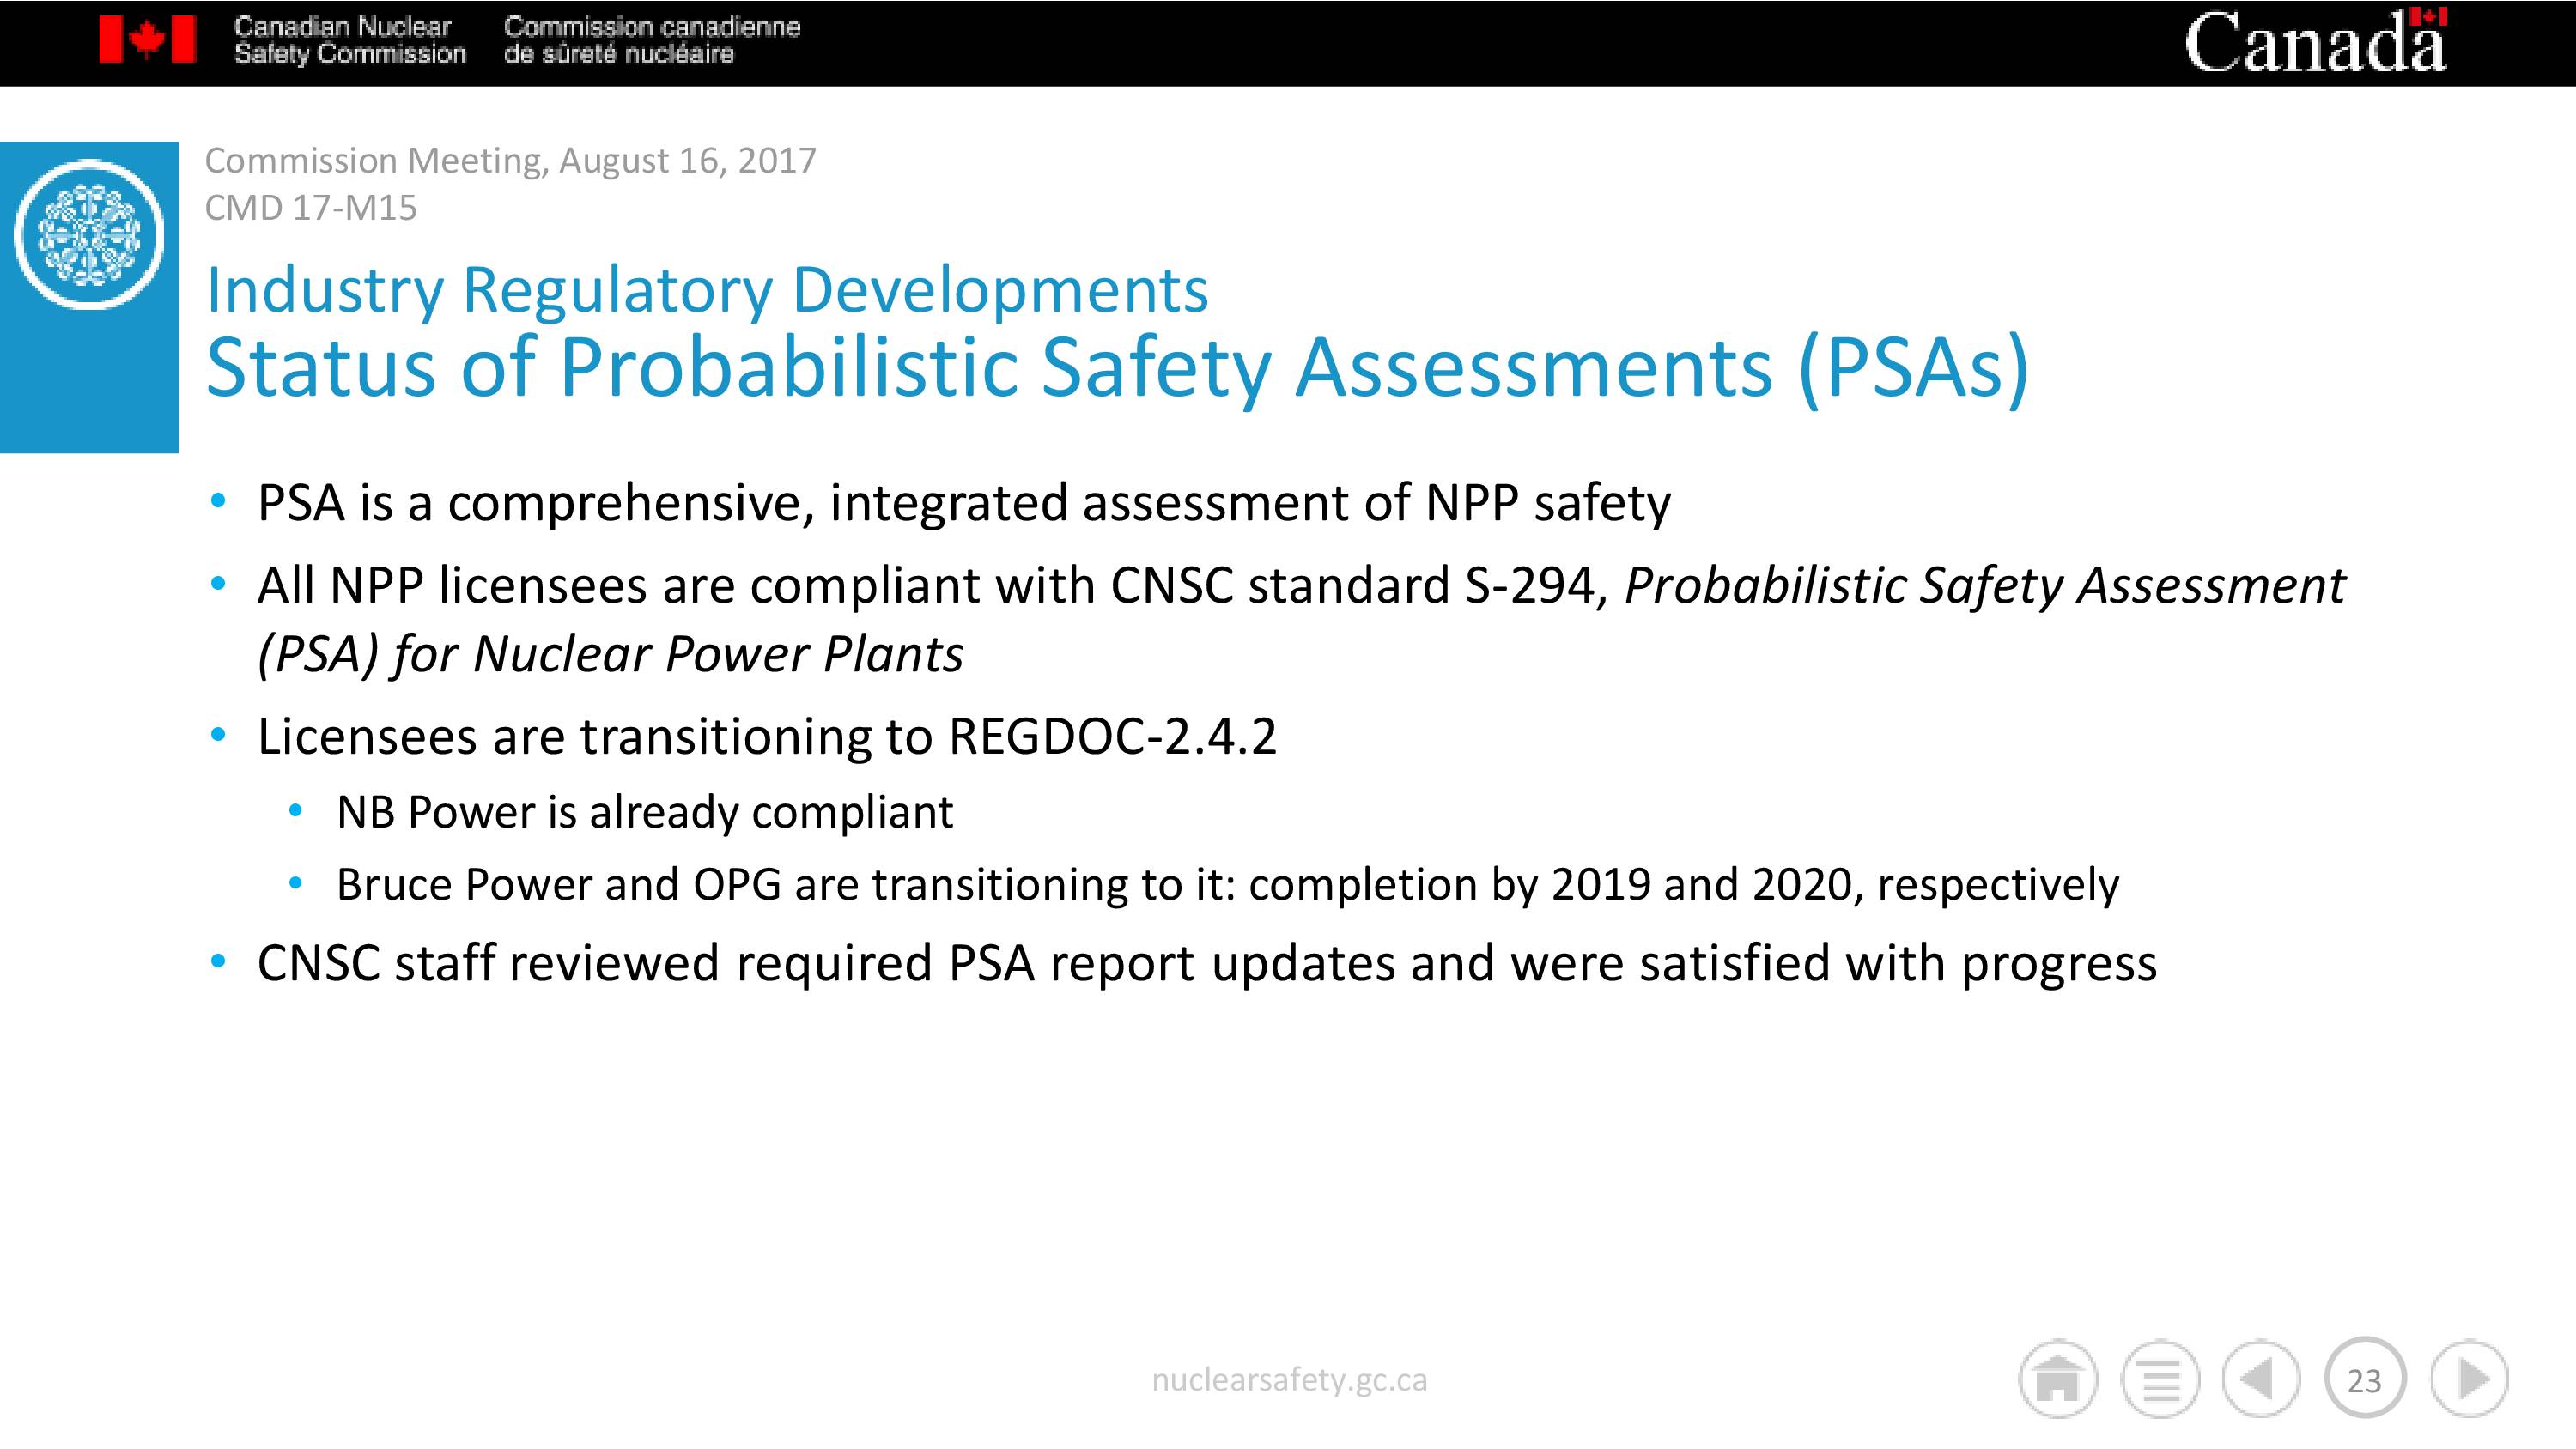Open the nuclearsafety.gc.ca footer link
Screen dimensions: 2576x1449
click(1289, 1380)
